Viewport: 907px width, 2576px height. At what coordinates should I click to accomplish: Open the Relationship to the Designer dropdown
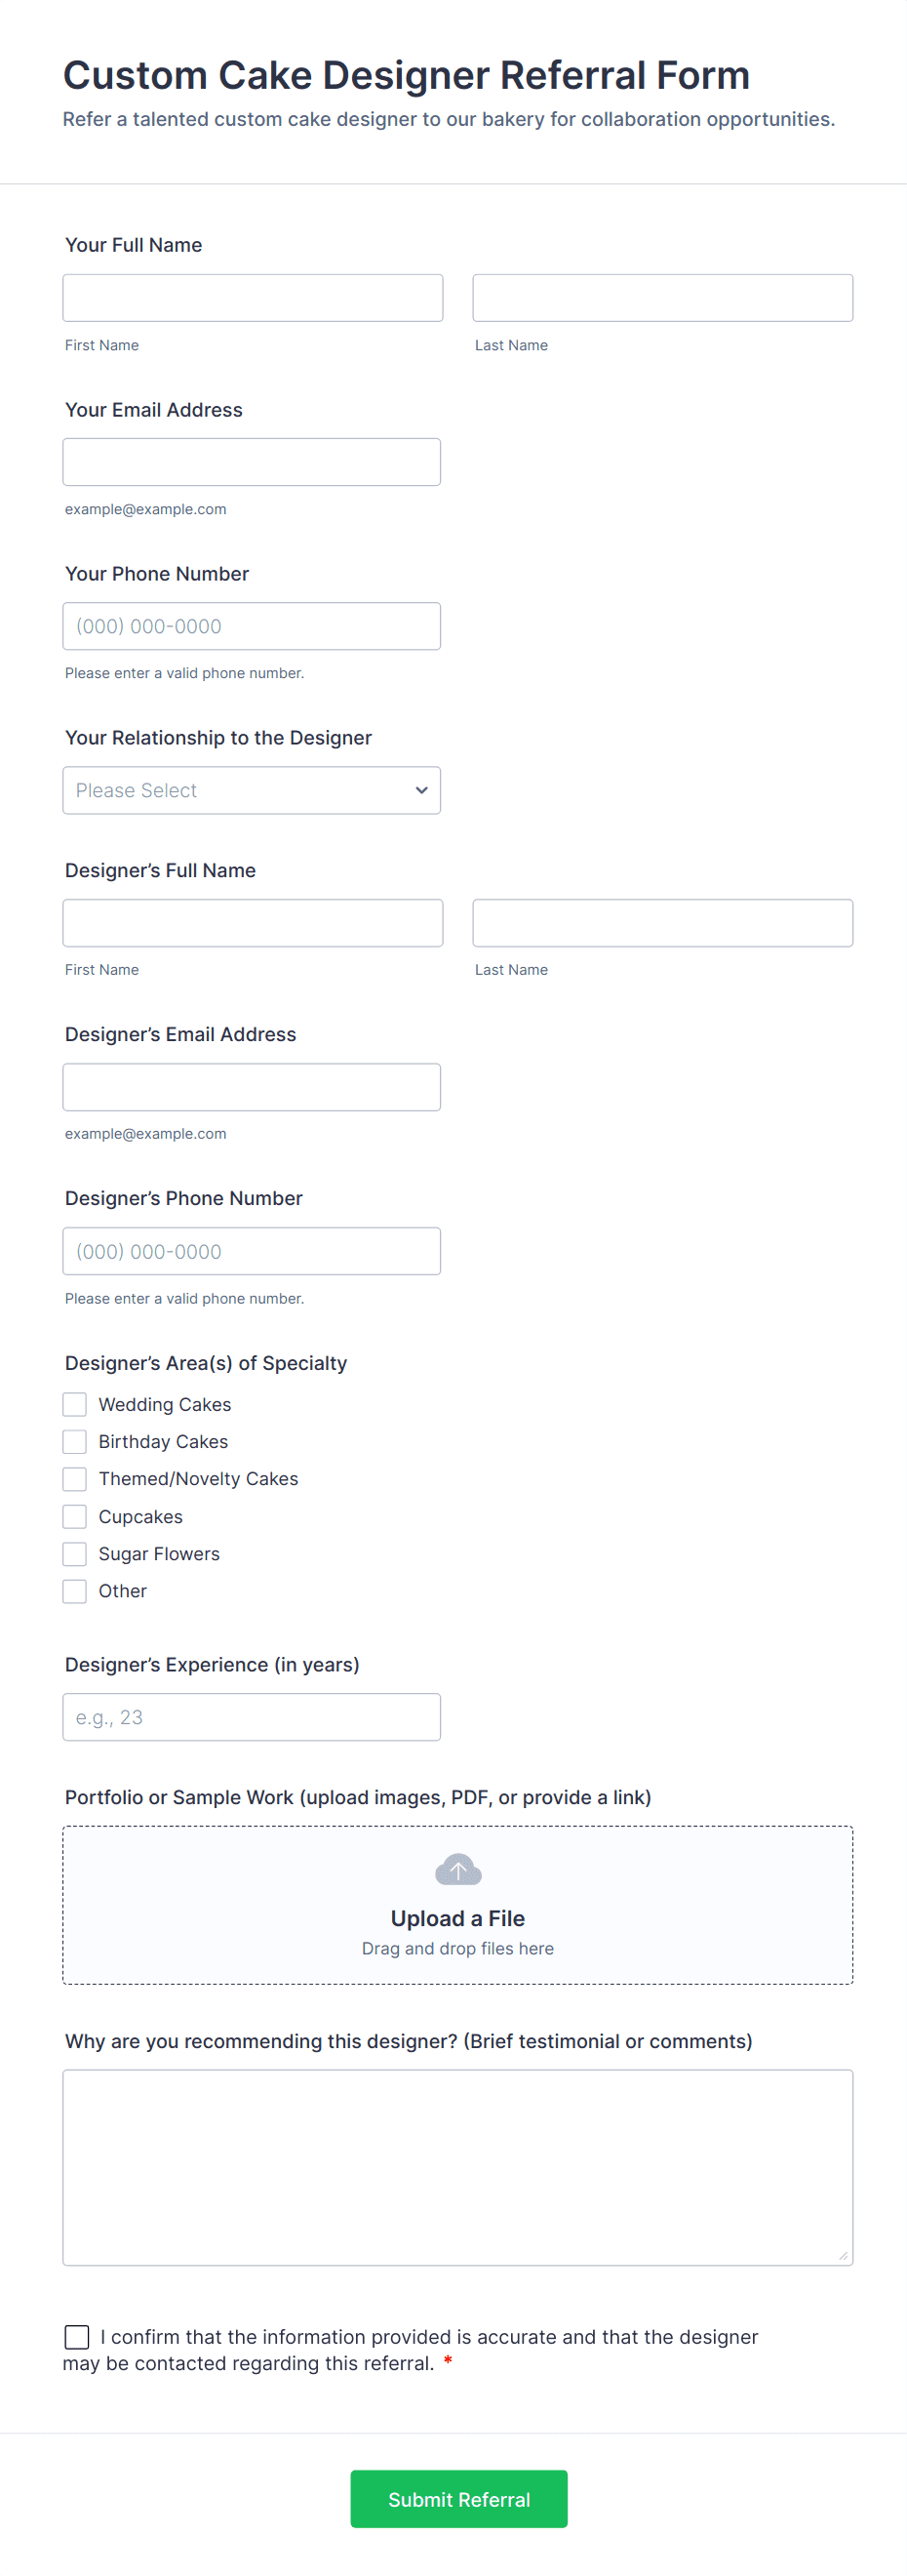pos(251,790)
